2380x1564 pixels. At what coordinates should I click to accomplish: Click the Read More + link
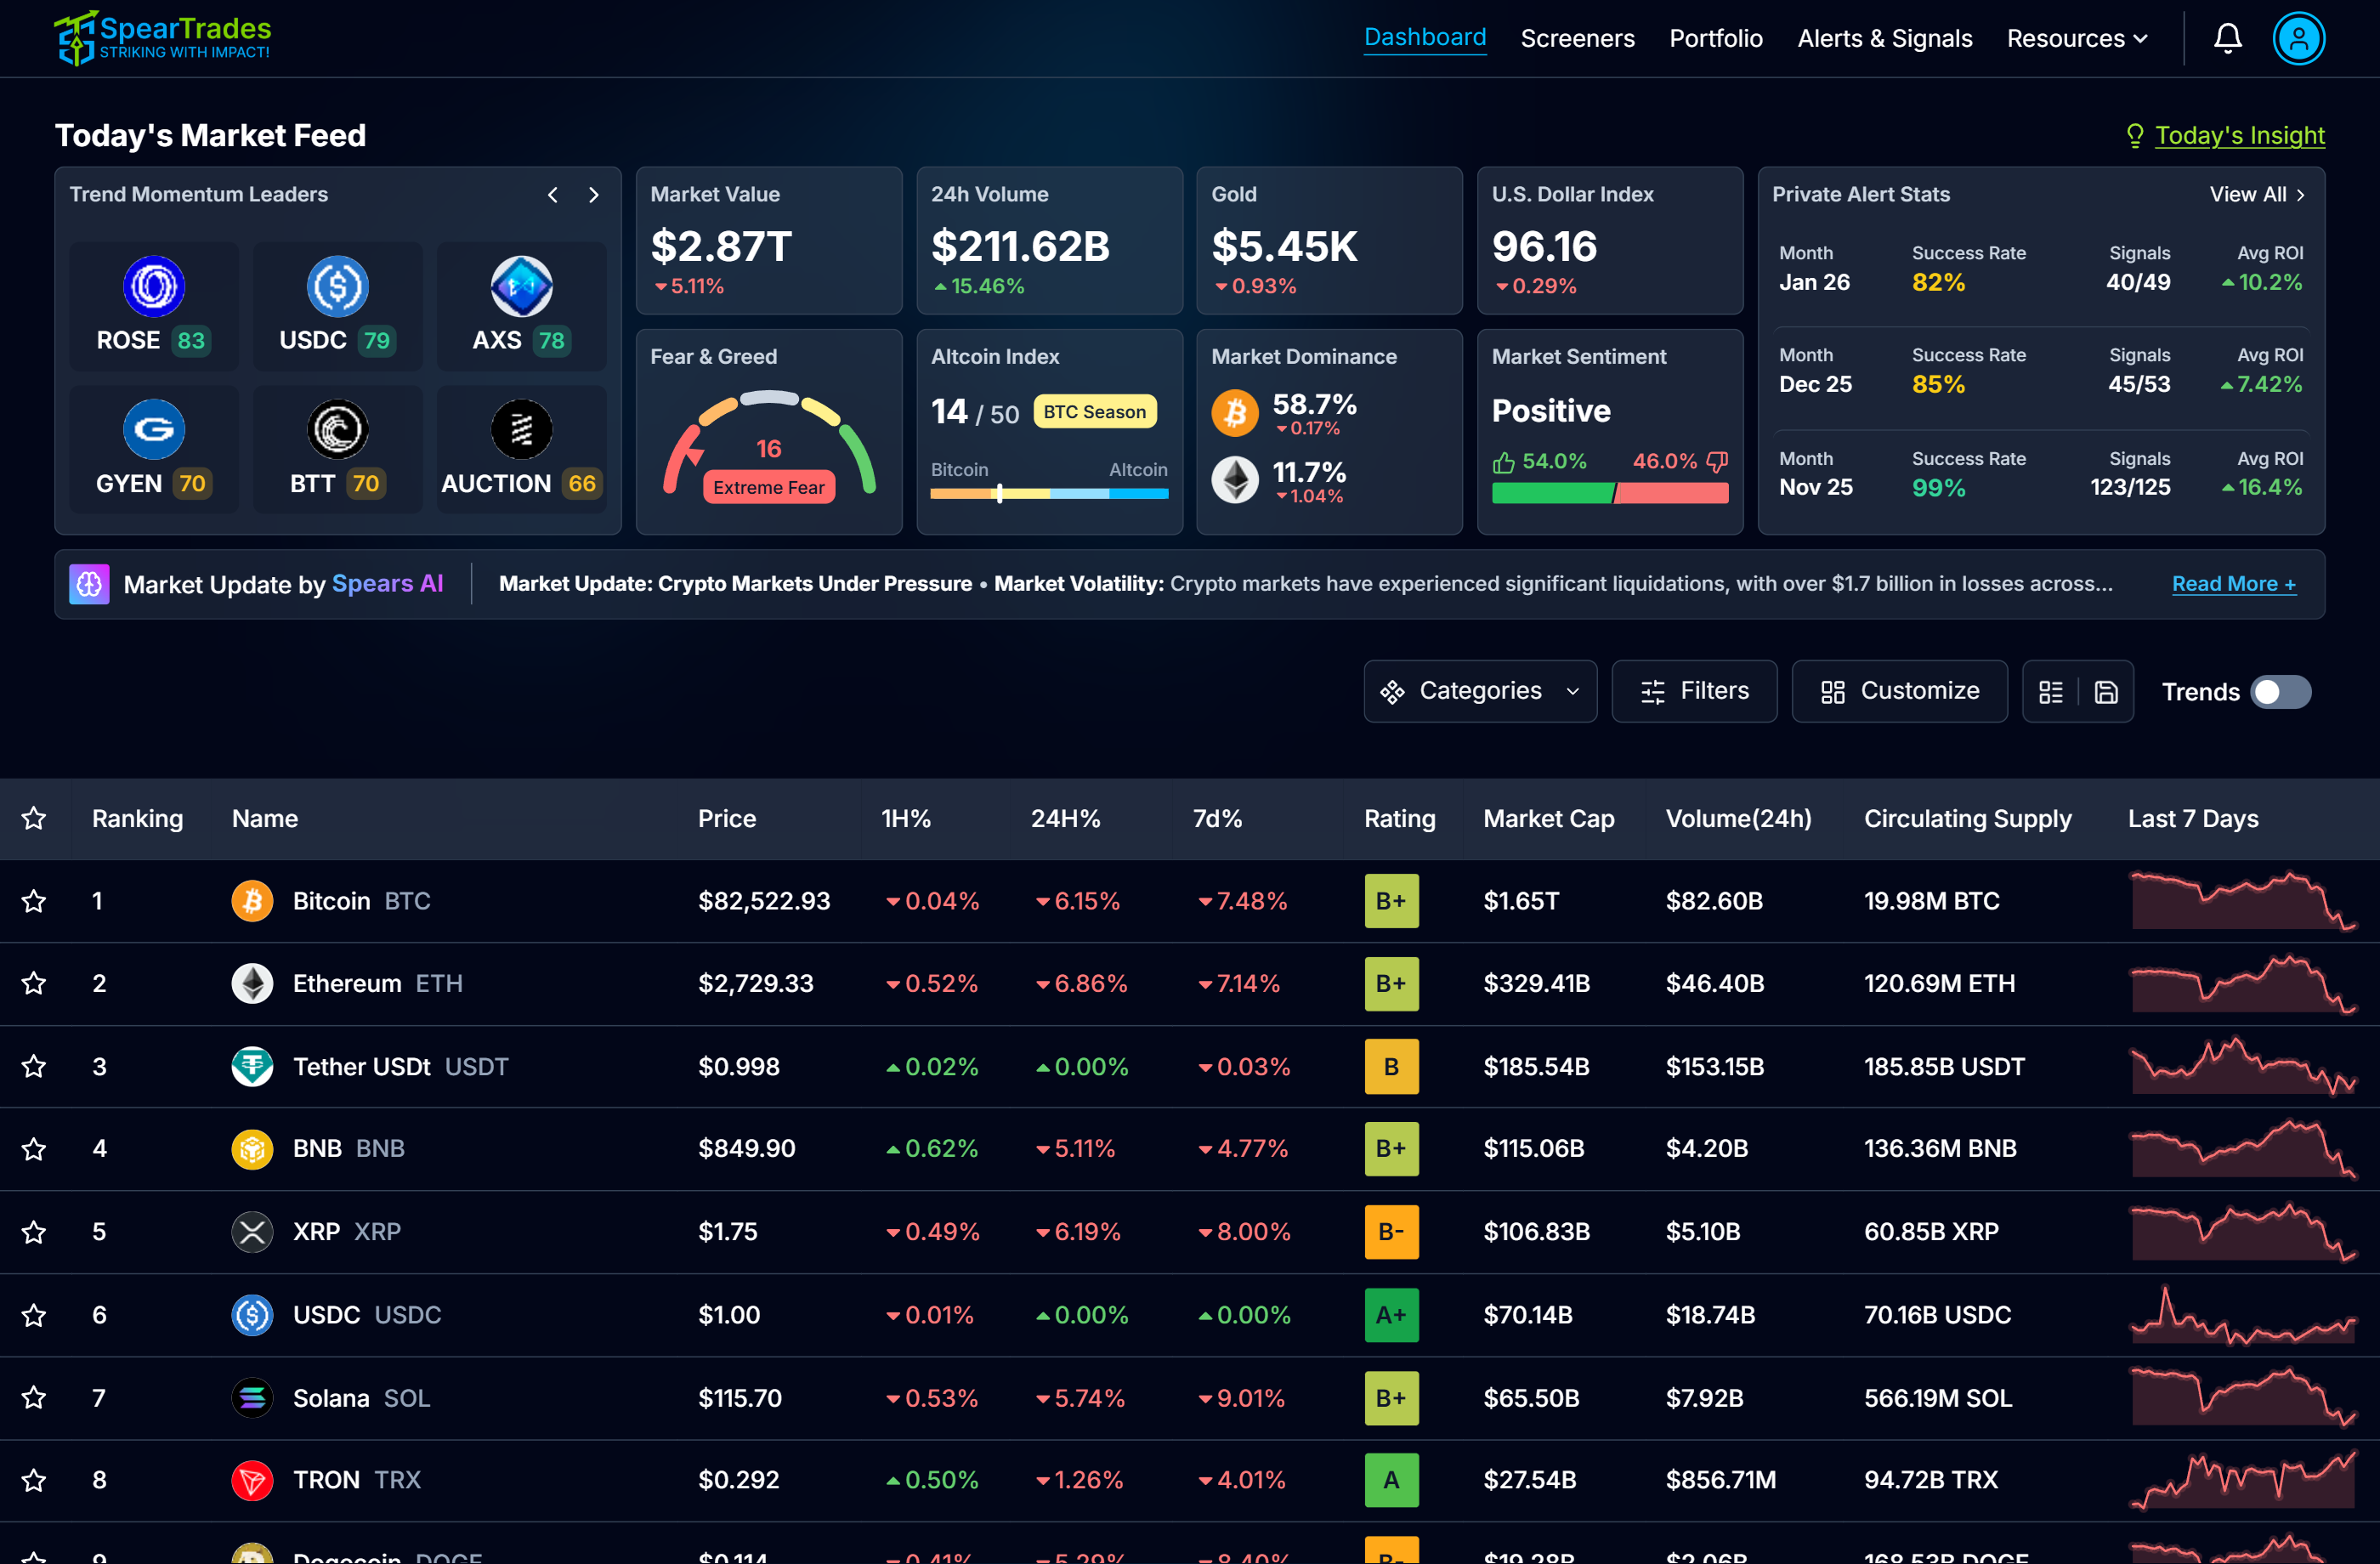click(2233, 584)
